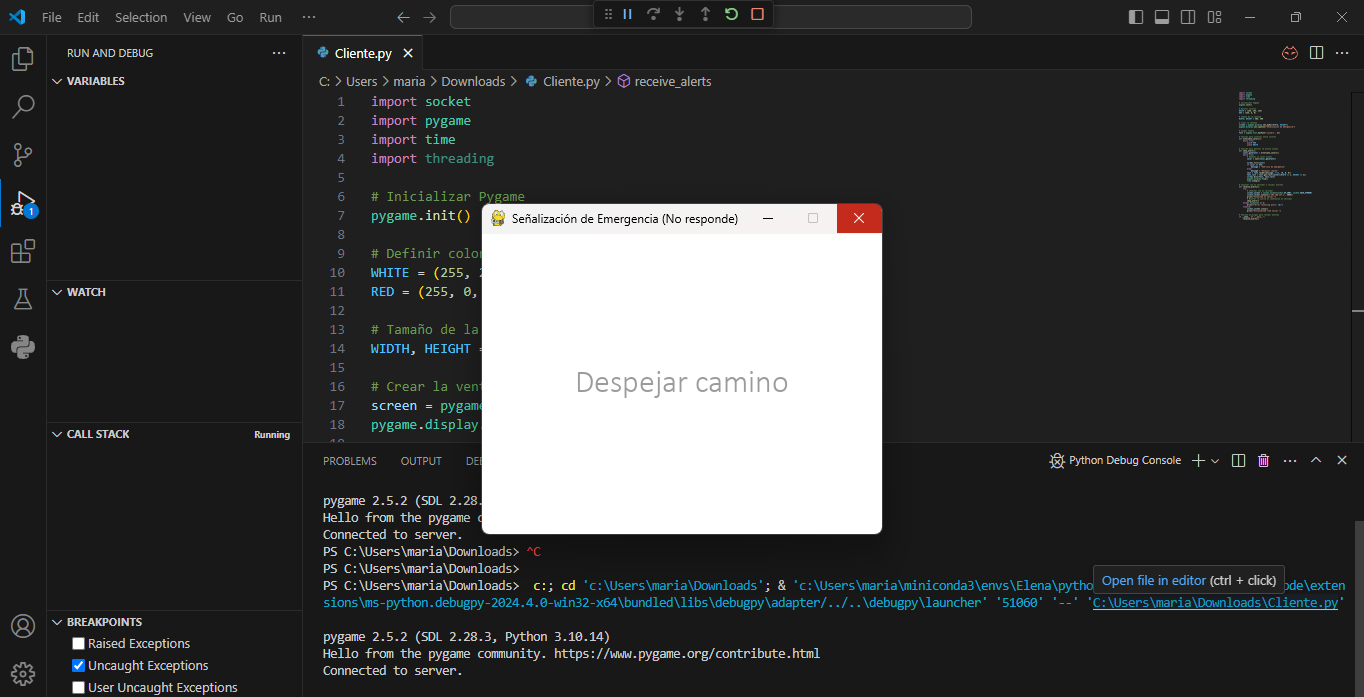Viewport: 1364px width, 697px height.
Task: Click the Cliente.py path link in terminal
Action: (1214, 603)
